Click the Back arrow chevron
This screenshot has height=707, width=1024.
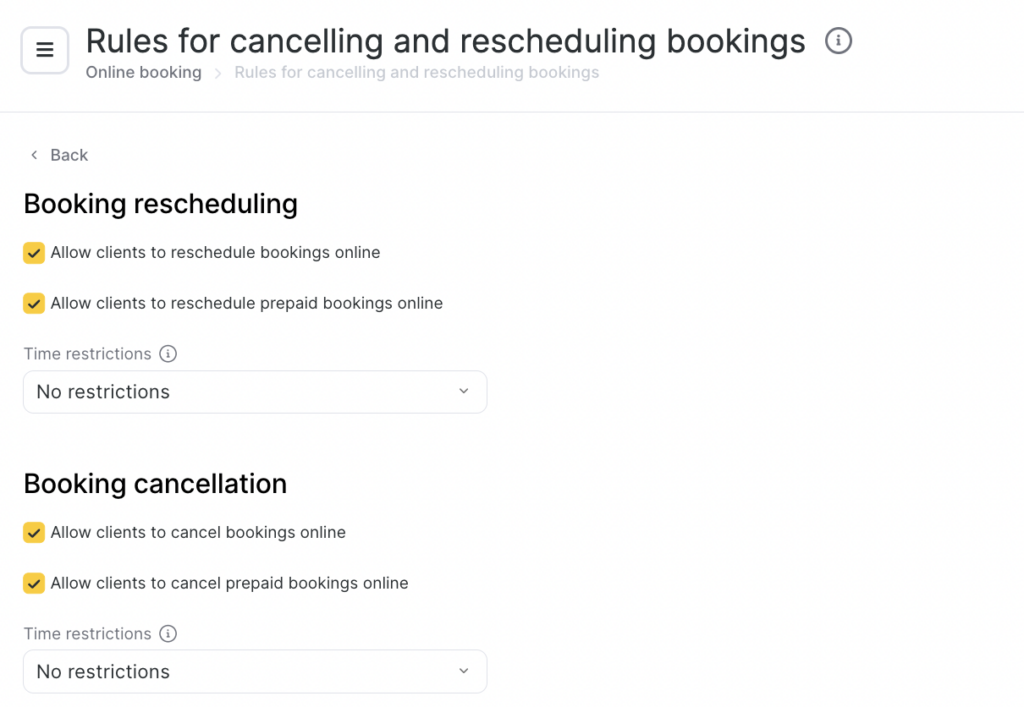(x=34, y=155)
